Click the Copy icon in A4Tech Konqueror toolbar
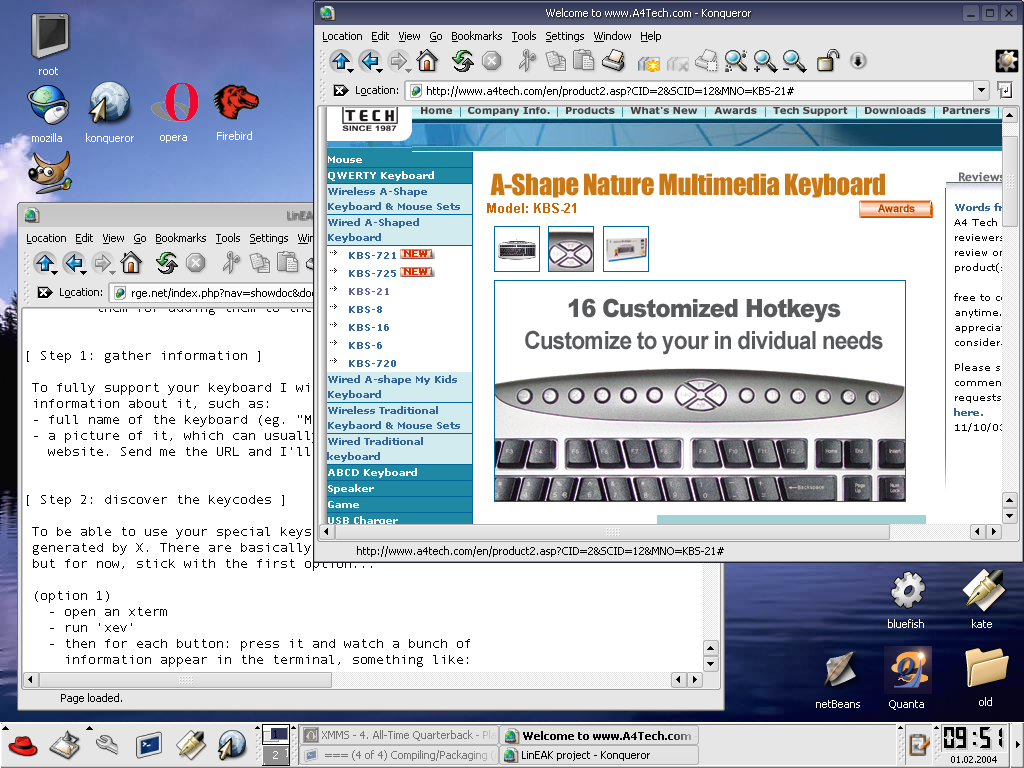 [x=555, y=61]
